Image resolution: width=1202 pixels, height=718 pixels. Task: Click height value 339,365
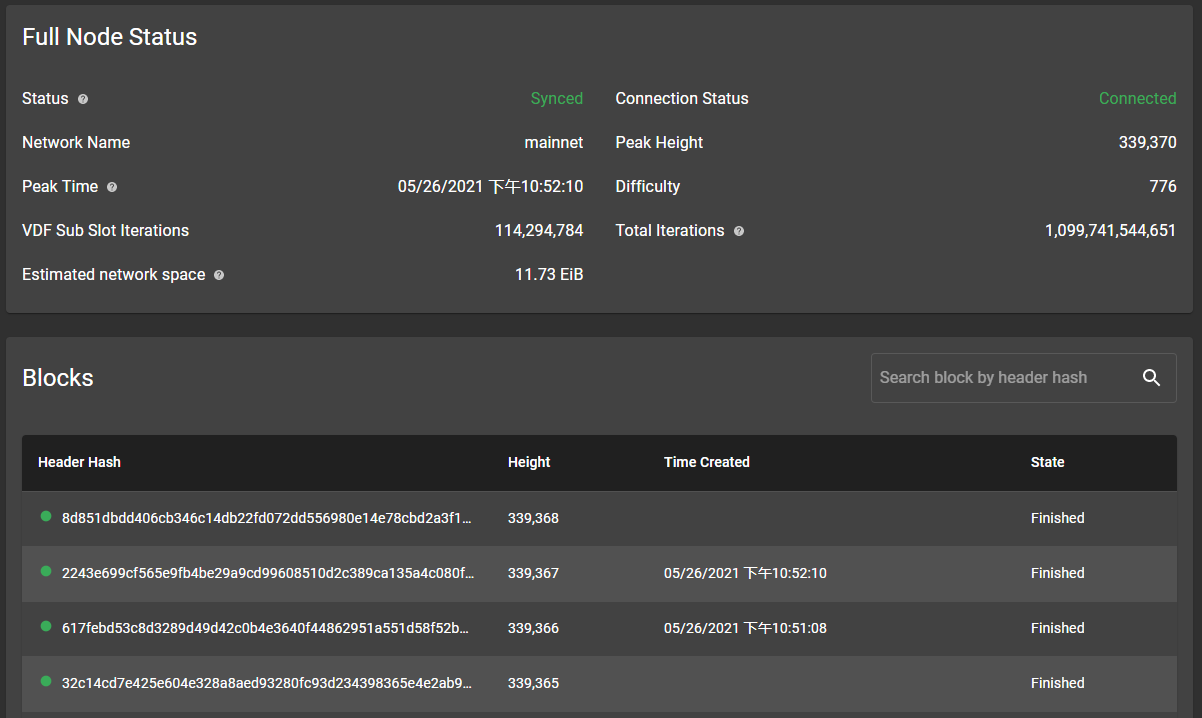(x=533, y=683)
